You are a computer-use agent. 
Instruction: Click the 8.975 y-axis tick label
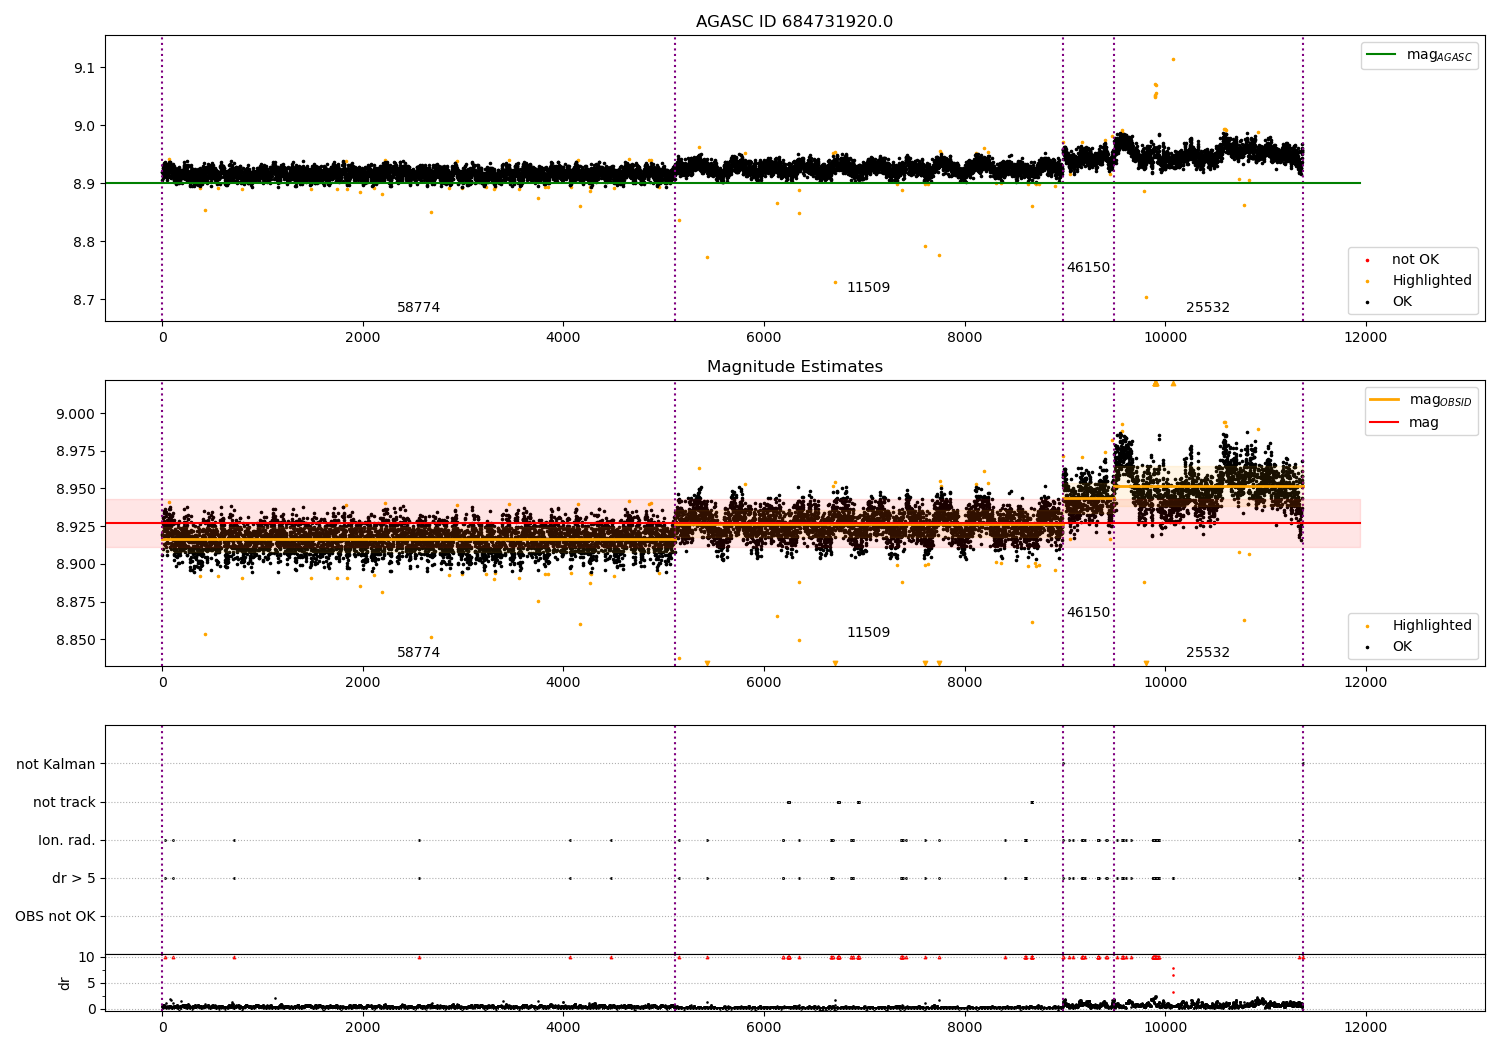[75, 452]
